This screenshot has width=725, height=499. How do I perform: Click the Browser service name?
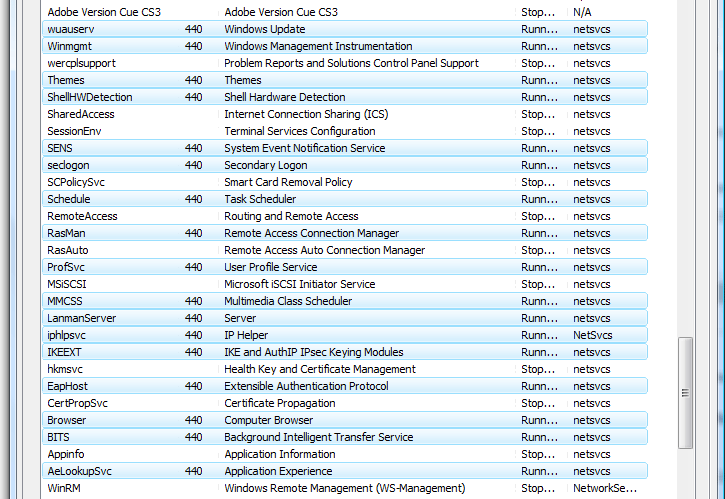[66, 420]
